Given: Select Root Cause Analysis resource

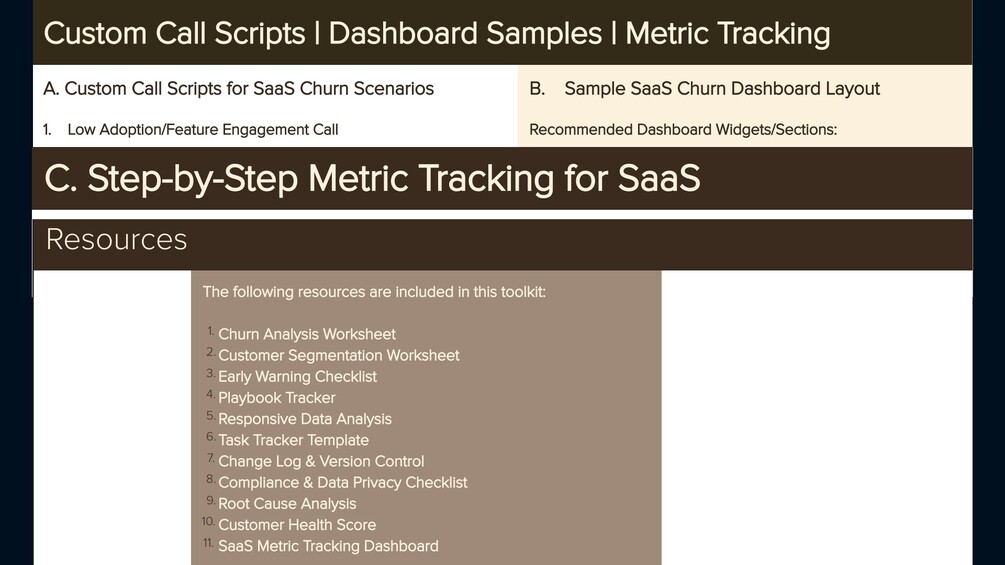Looking at the screenshot, I should click(287, 503).
